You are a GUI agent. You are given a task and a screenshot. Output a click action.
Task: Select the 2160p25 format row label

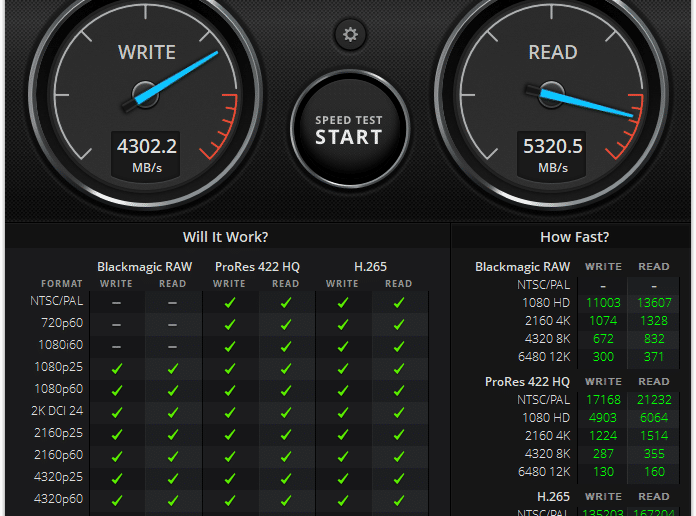59,433
